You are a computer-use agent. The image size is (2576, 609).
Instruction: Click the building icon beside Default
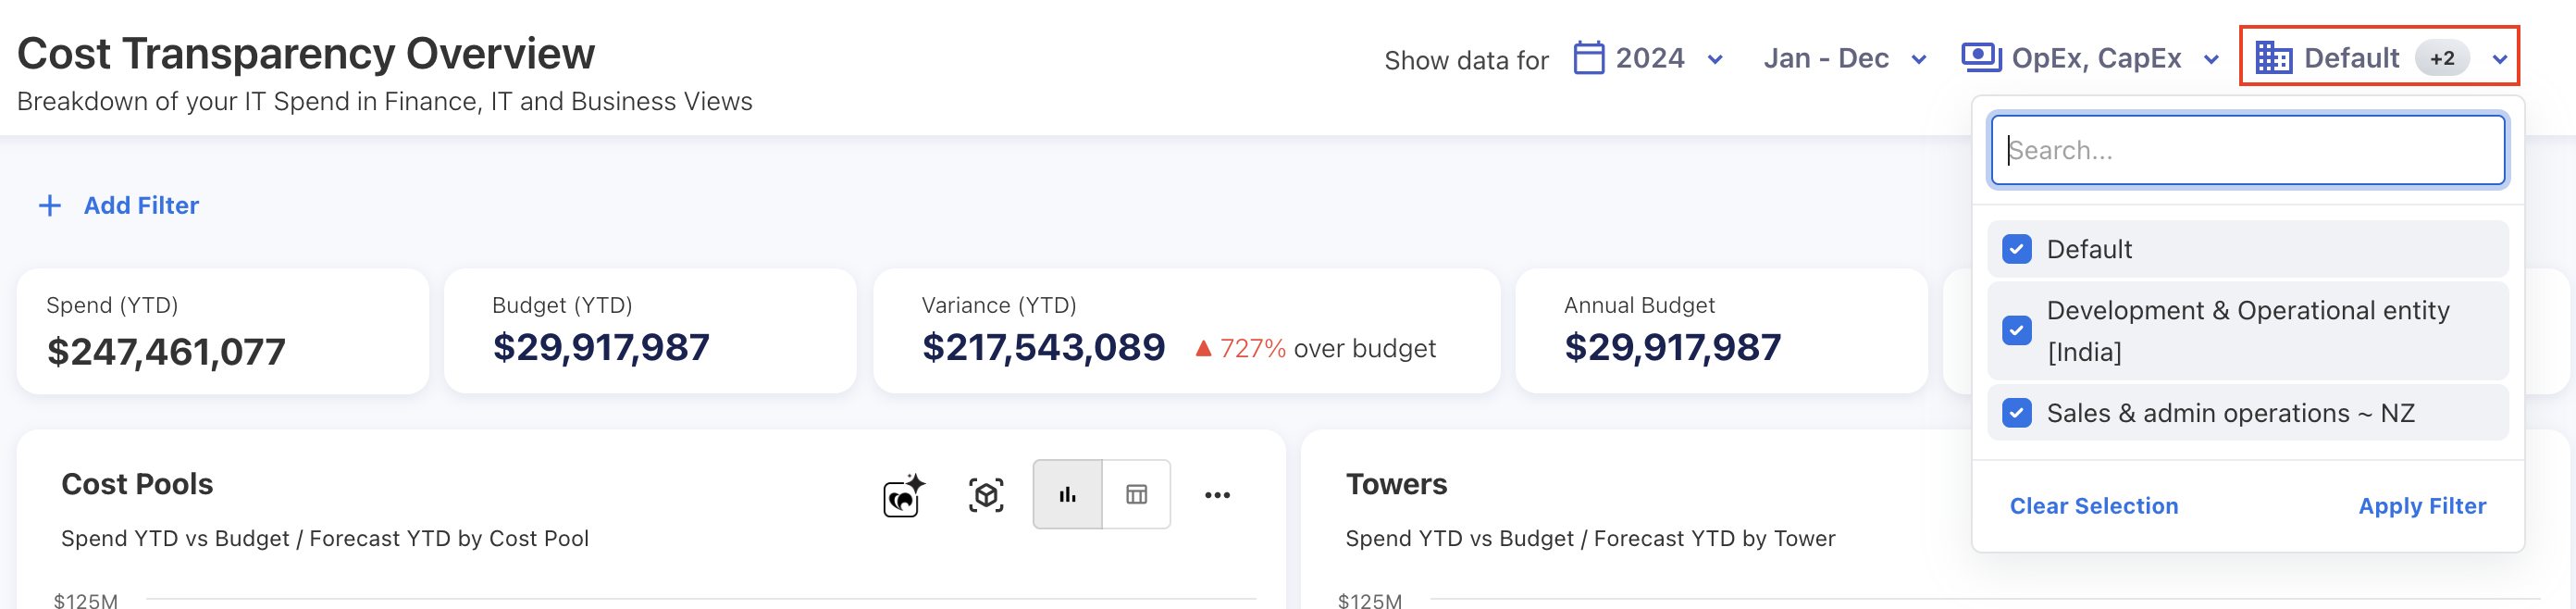pos(2273,58)
